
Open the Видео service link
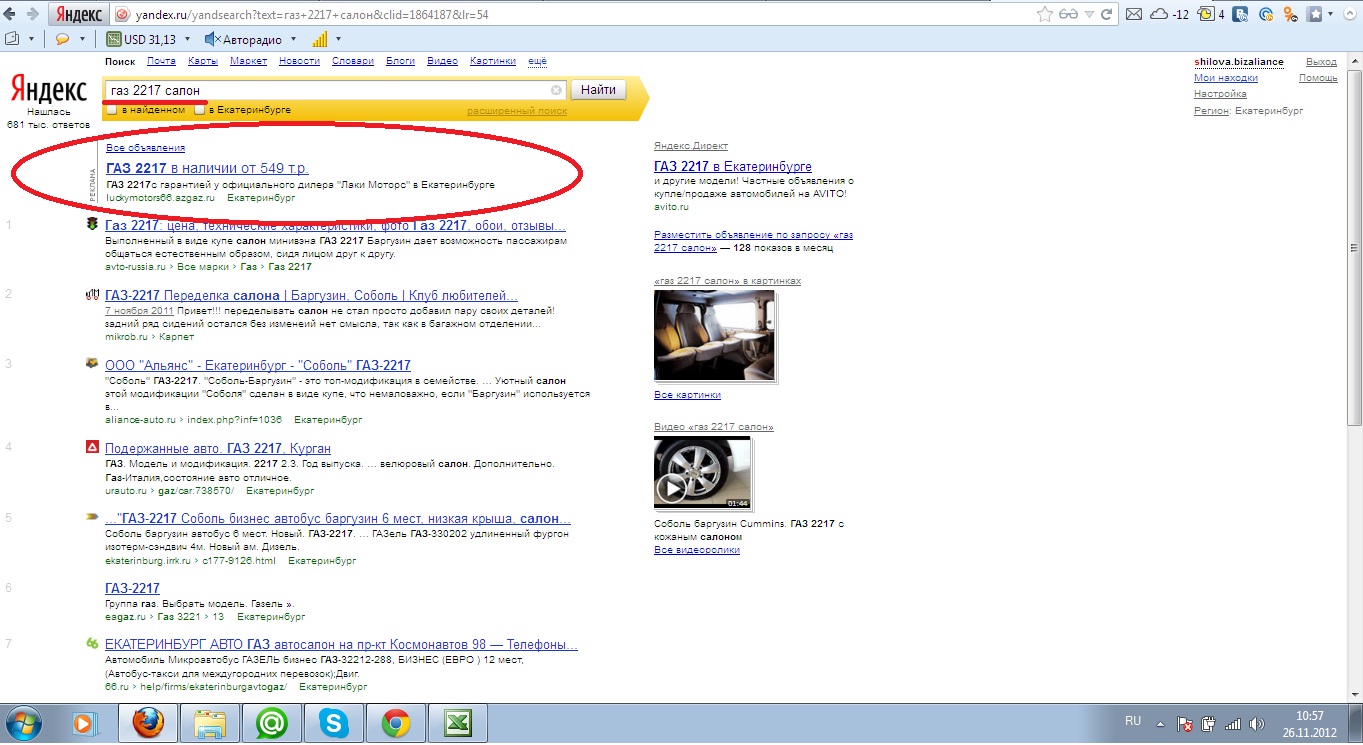pos(442,61)
